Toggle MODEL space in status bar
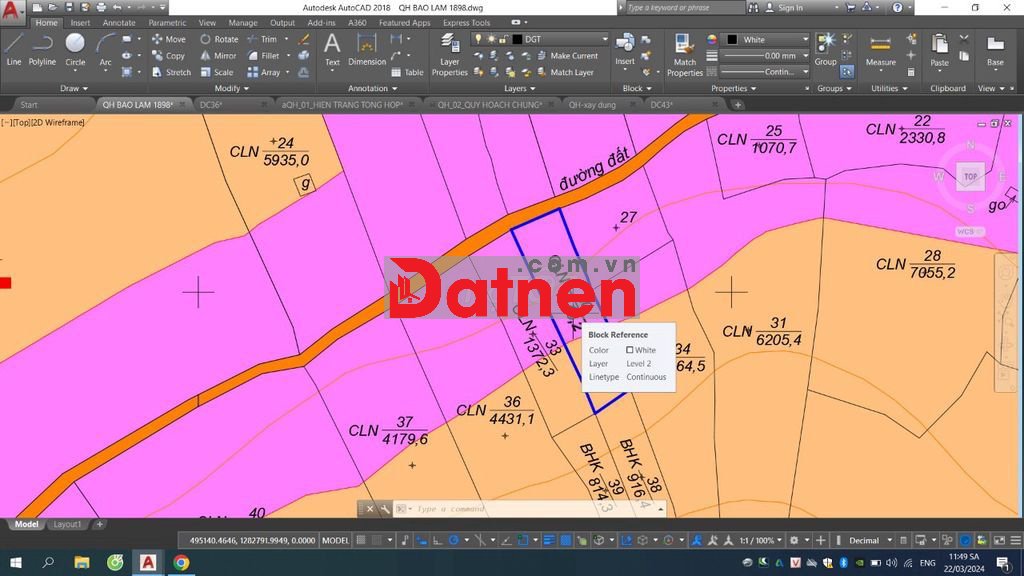The height and width of the screenshot is (576, 1024). [x=336, y=540]
